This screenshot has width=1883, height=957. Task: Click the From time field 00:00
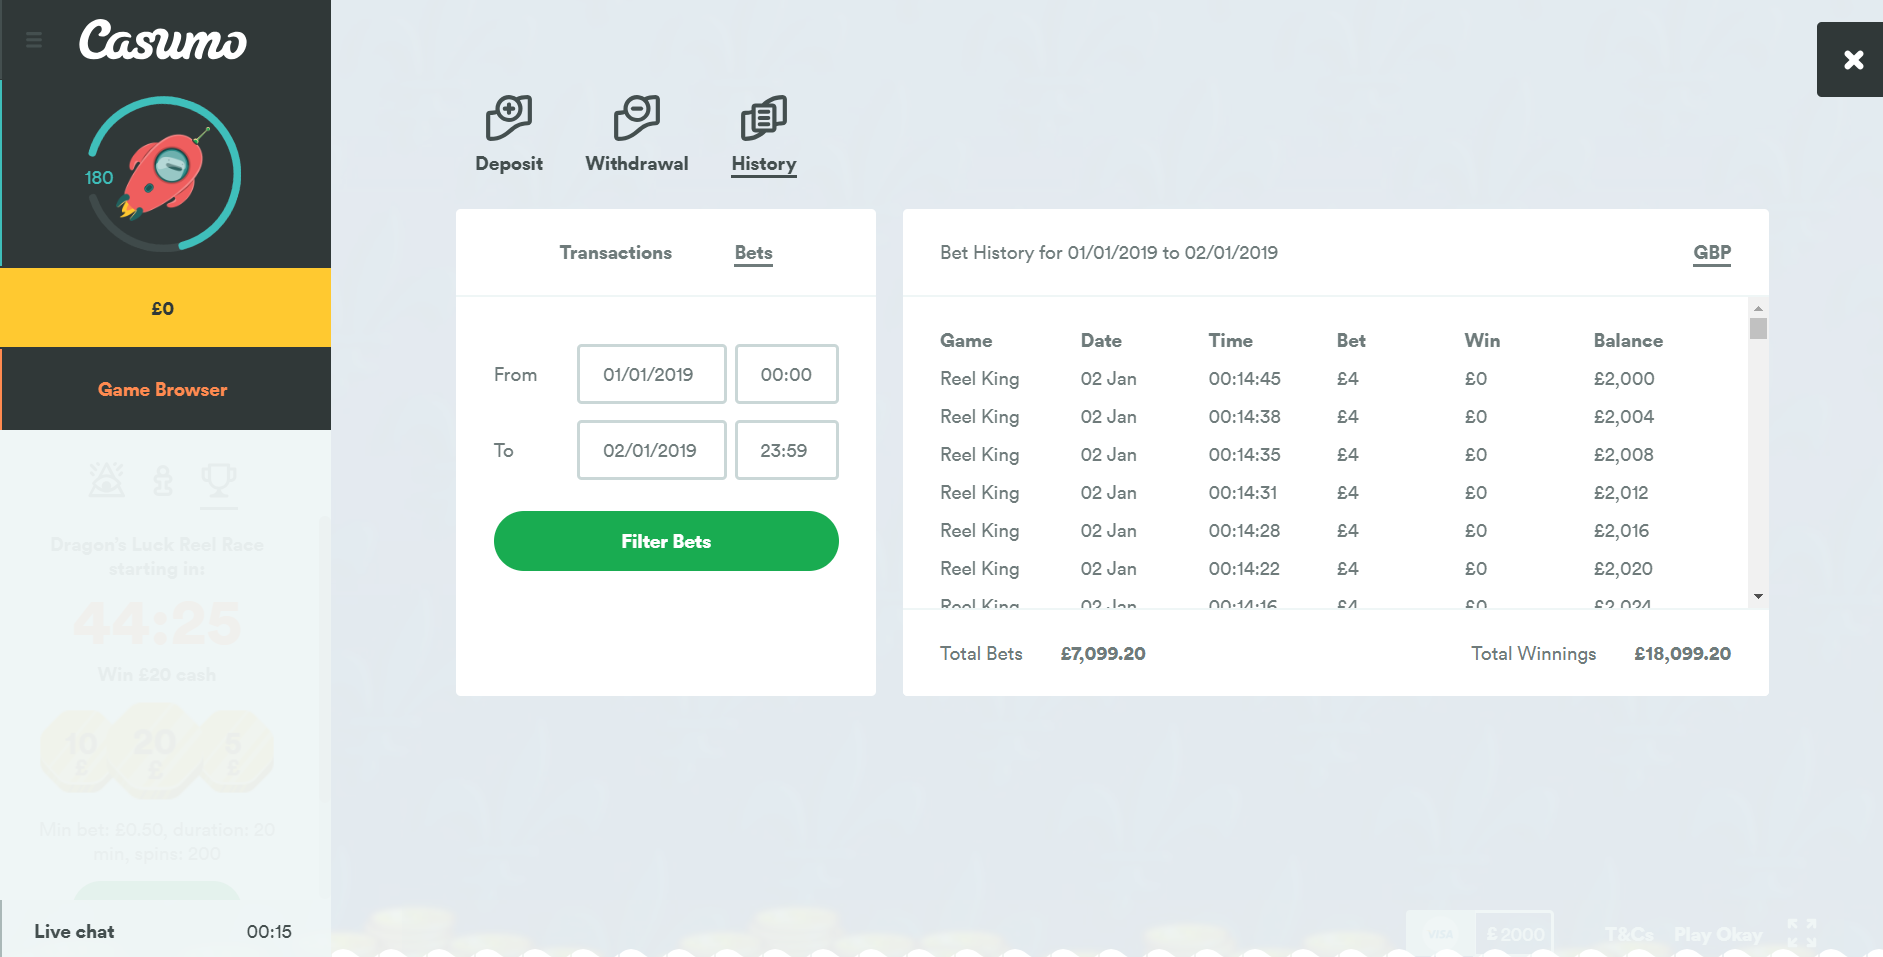pos(787,374)
